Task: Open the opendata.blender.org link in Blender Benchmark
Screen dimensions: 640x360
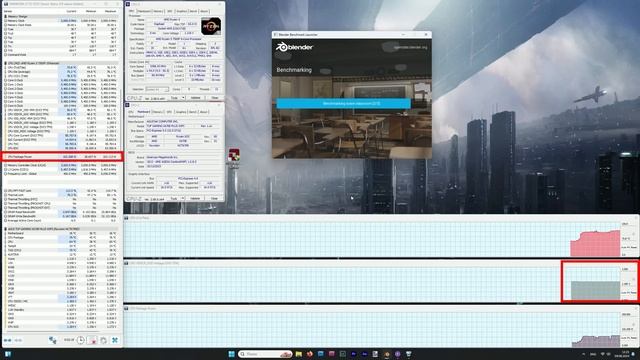Action: click(x=411, y=47)
